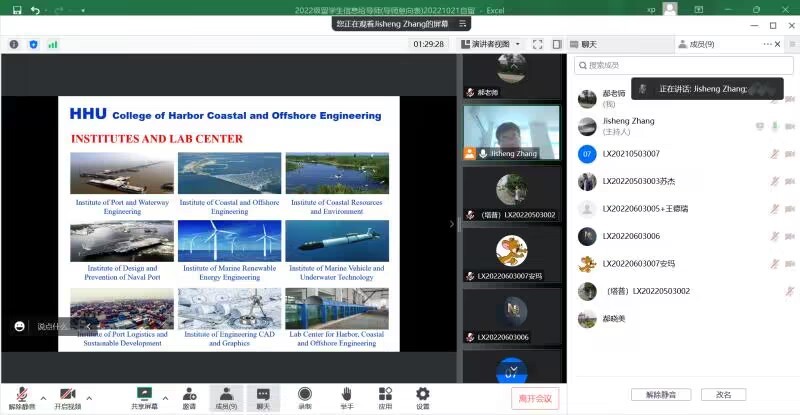Unmute microphone using 解除静音 toolbar button
Viewport: 800px width, 415px height.
point(21,397)
